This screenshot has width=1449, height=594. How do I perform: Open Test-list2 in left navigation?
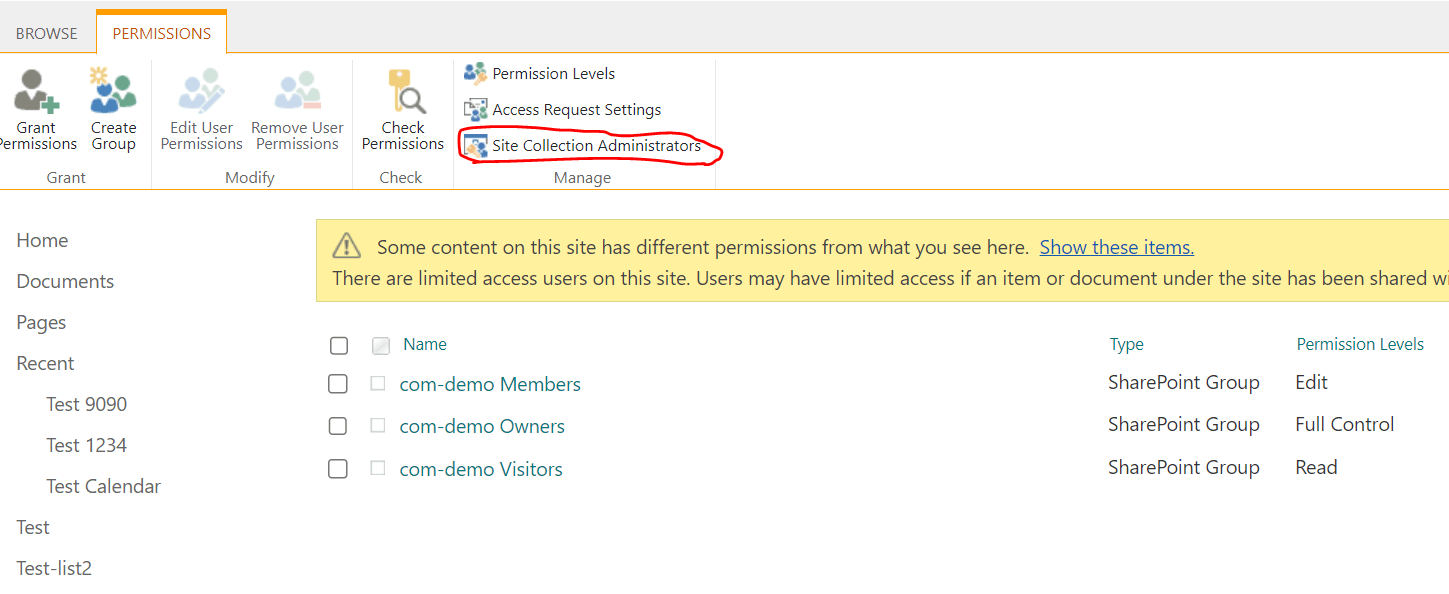pos(54,568)
